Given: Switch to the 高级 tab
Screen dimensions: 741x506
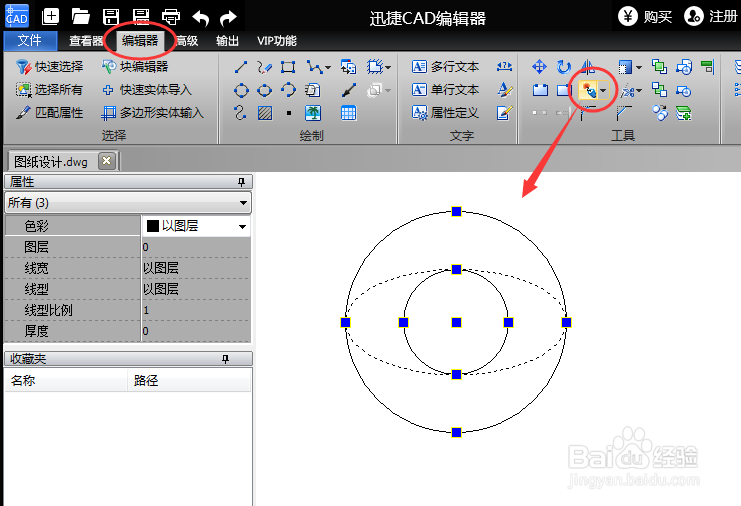Looking at the screenshot, I should pyautogui.click(x=187, y=41).
